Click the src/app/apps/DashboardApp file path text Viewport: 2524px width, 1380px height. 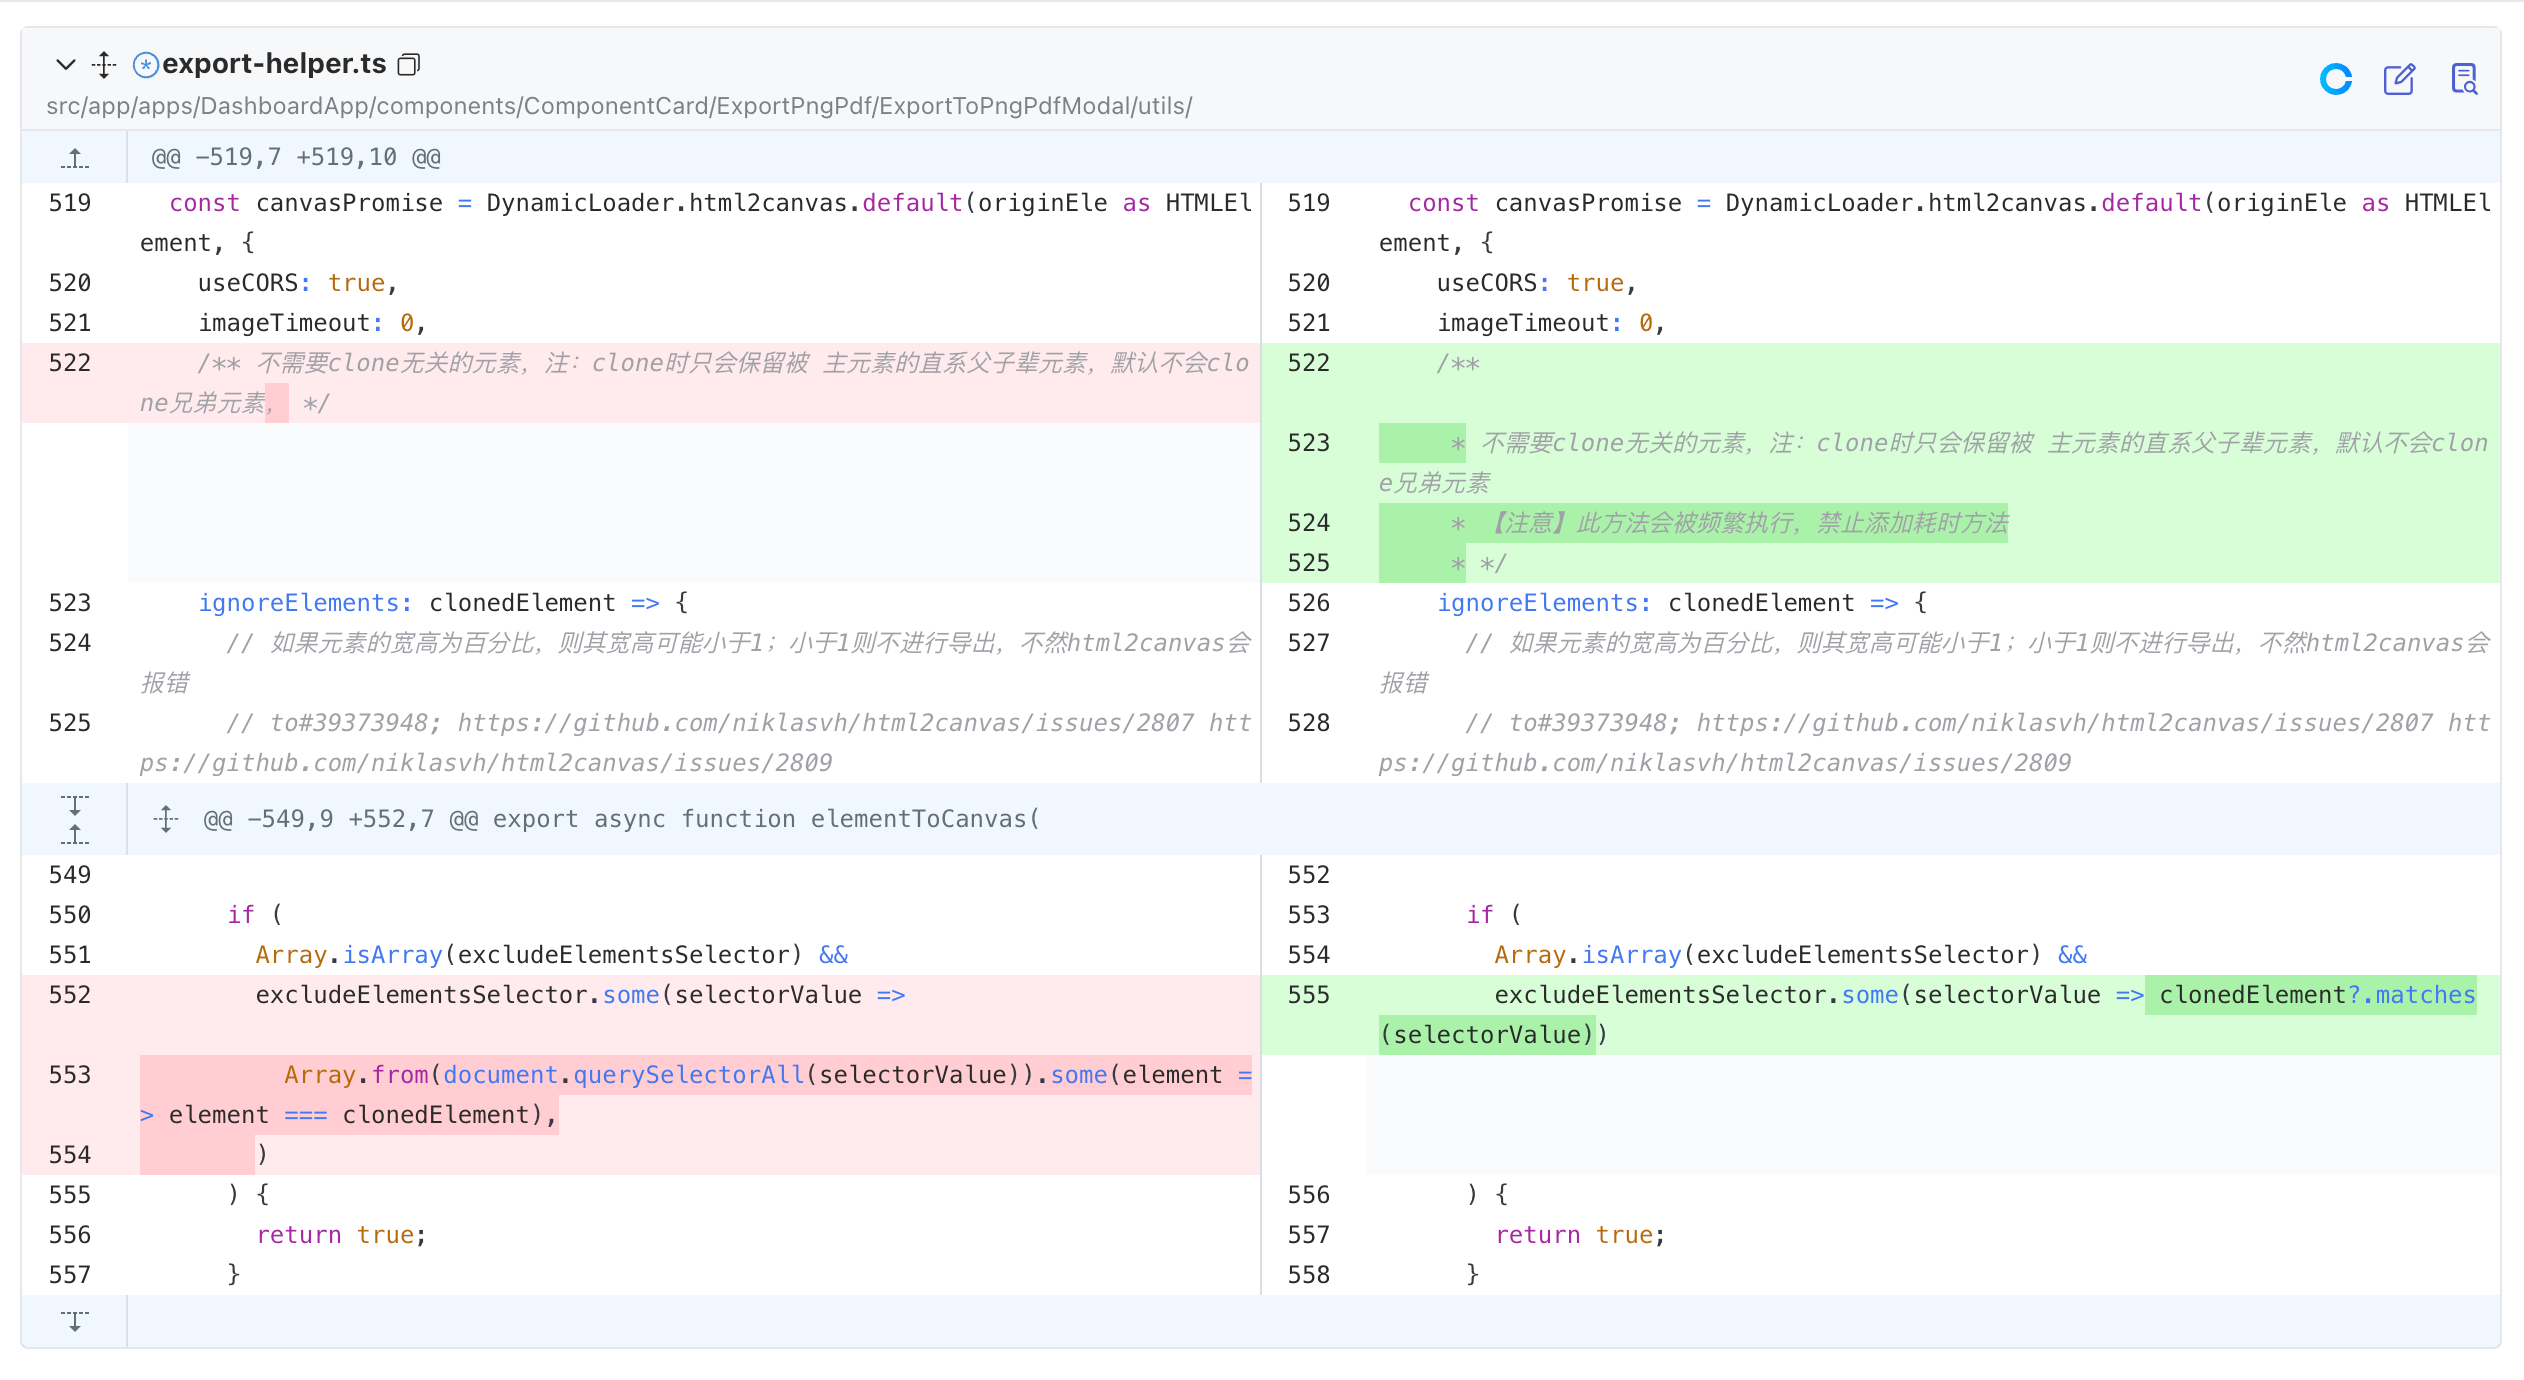[619, 106]
